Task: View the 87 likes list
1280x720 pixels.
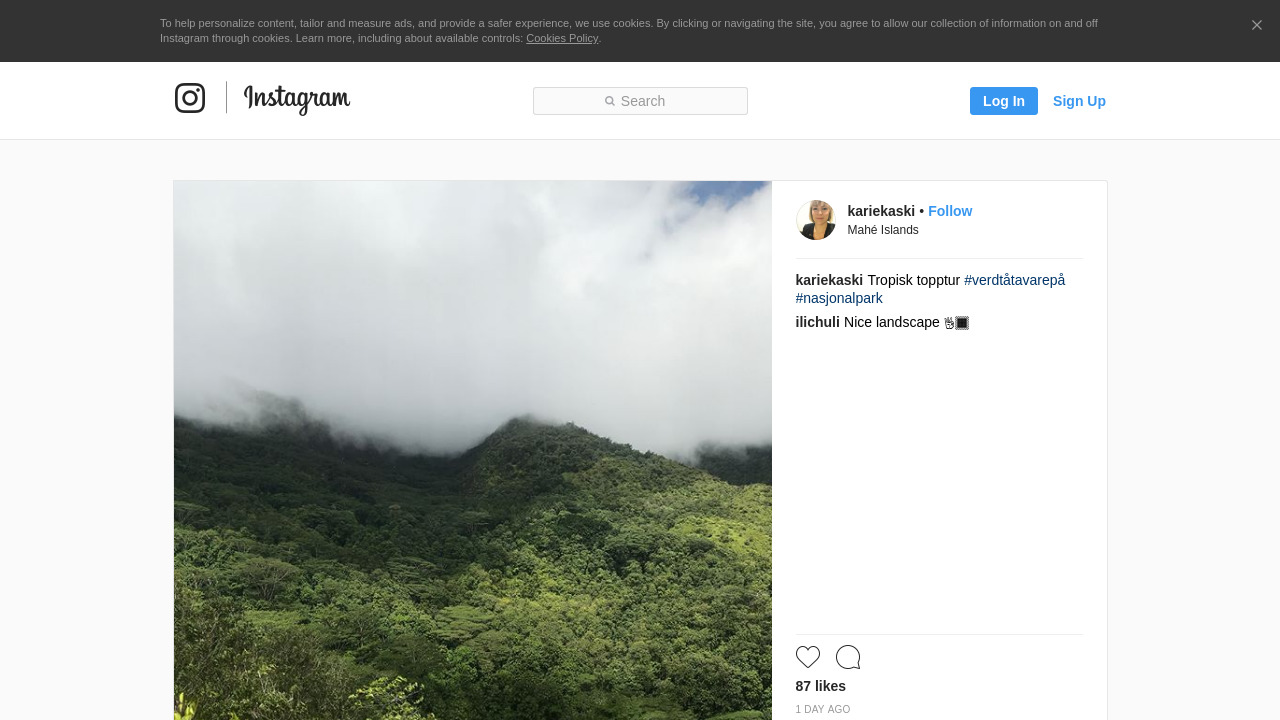Action: coord(821,686)
